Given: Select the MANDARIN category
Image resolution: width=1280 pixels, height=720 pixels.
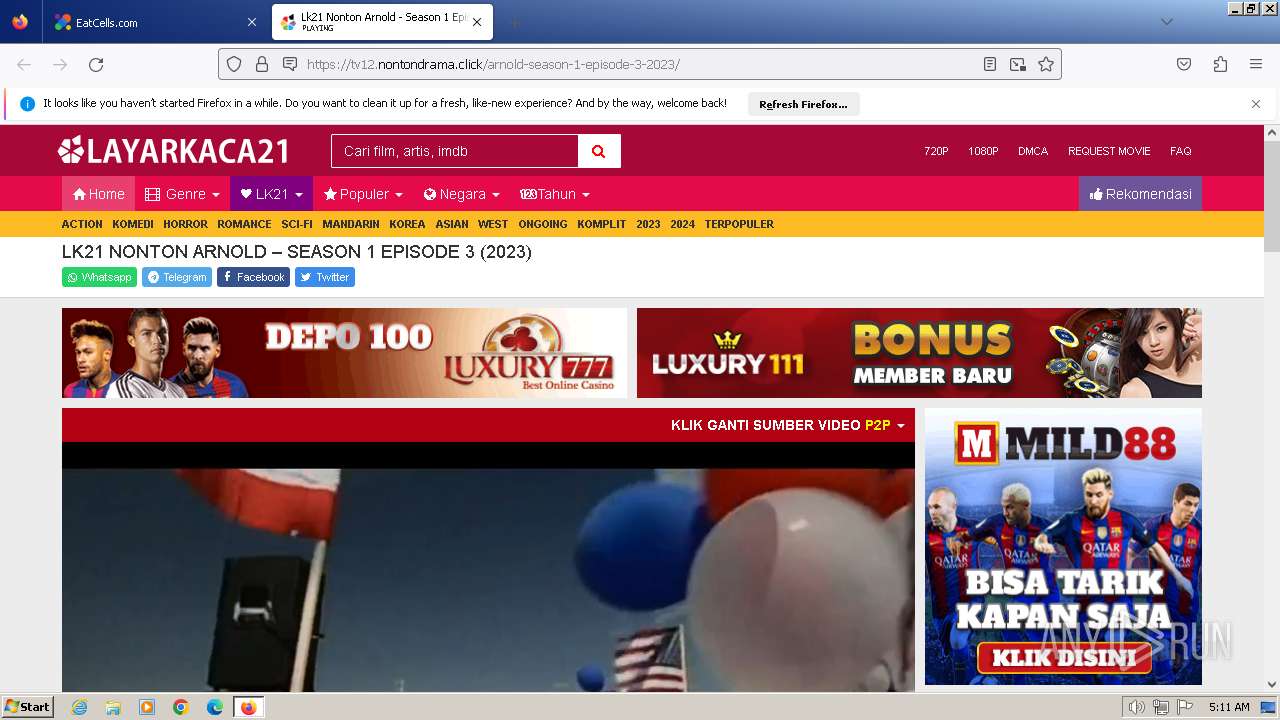Looking at the screenshot, I should coord(351,224).
